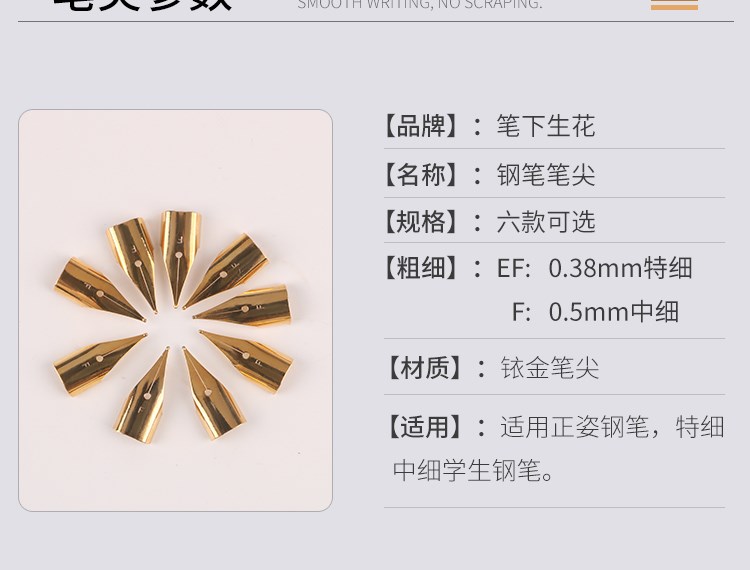
Task: Click the rightmost nib in the photo
Action: click(242, 306)
